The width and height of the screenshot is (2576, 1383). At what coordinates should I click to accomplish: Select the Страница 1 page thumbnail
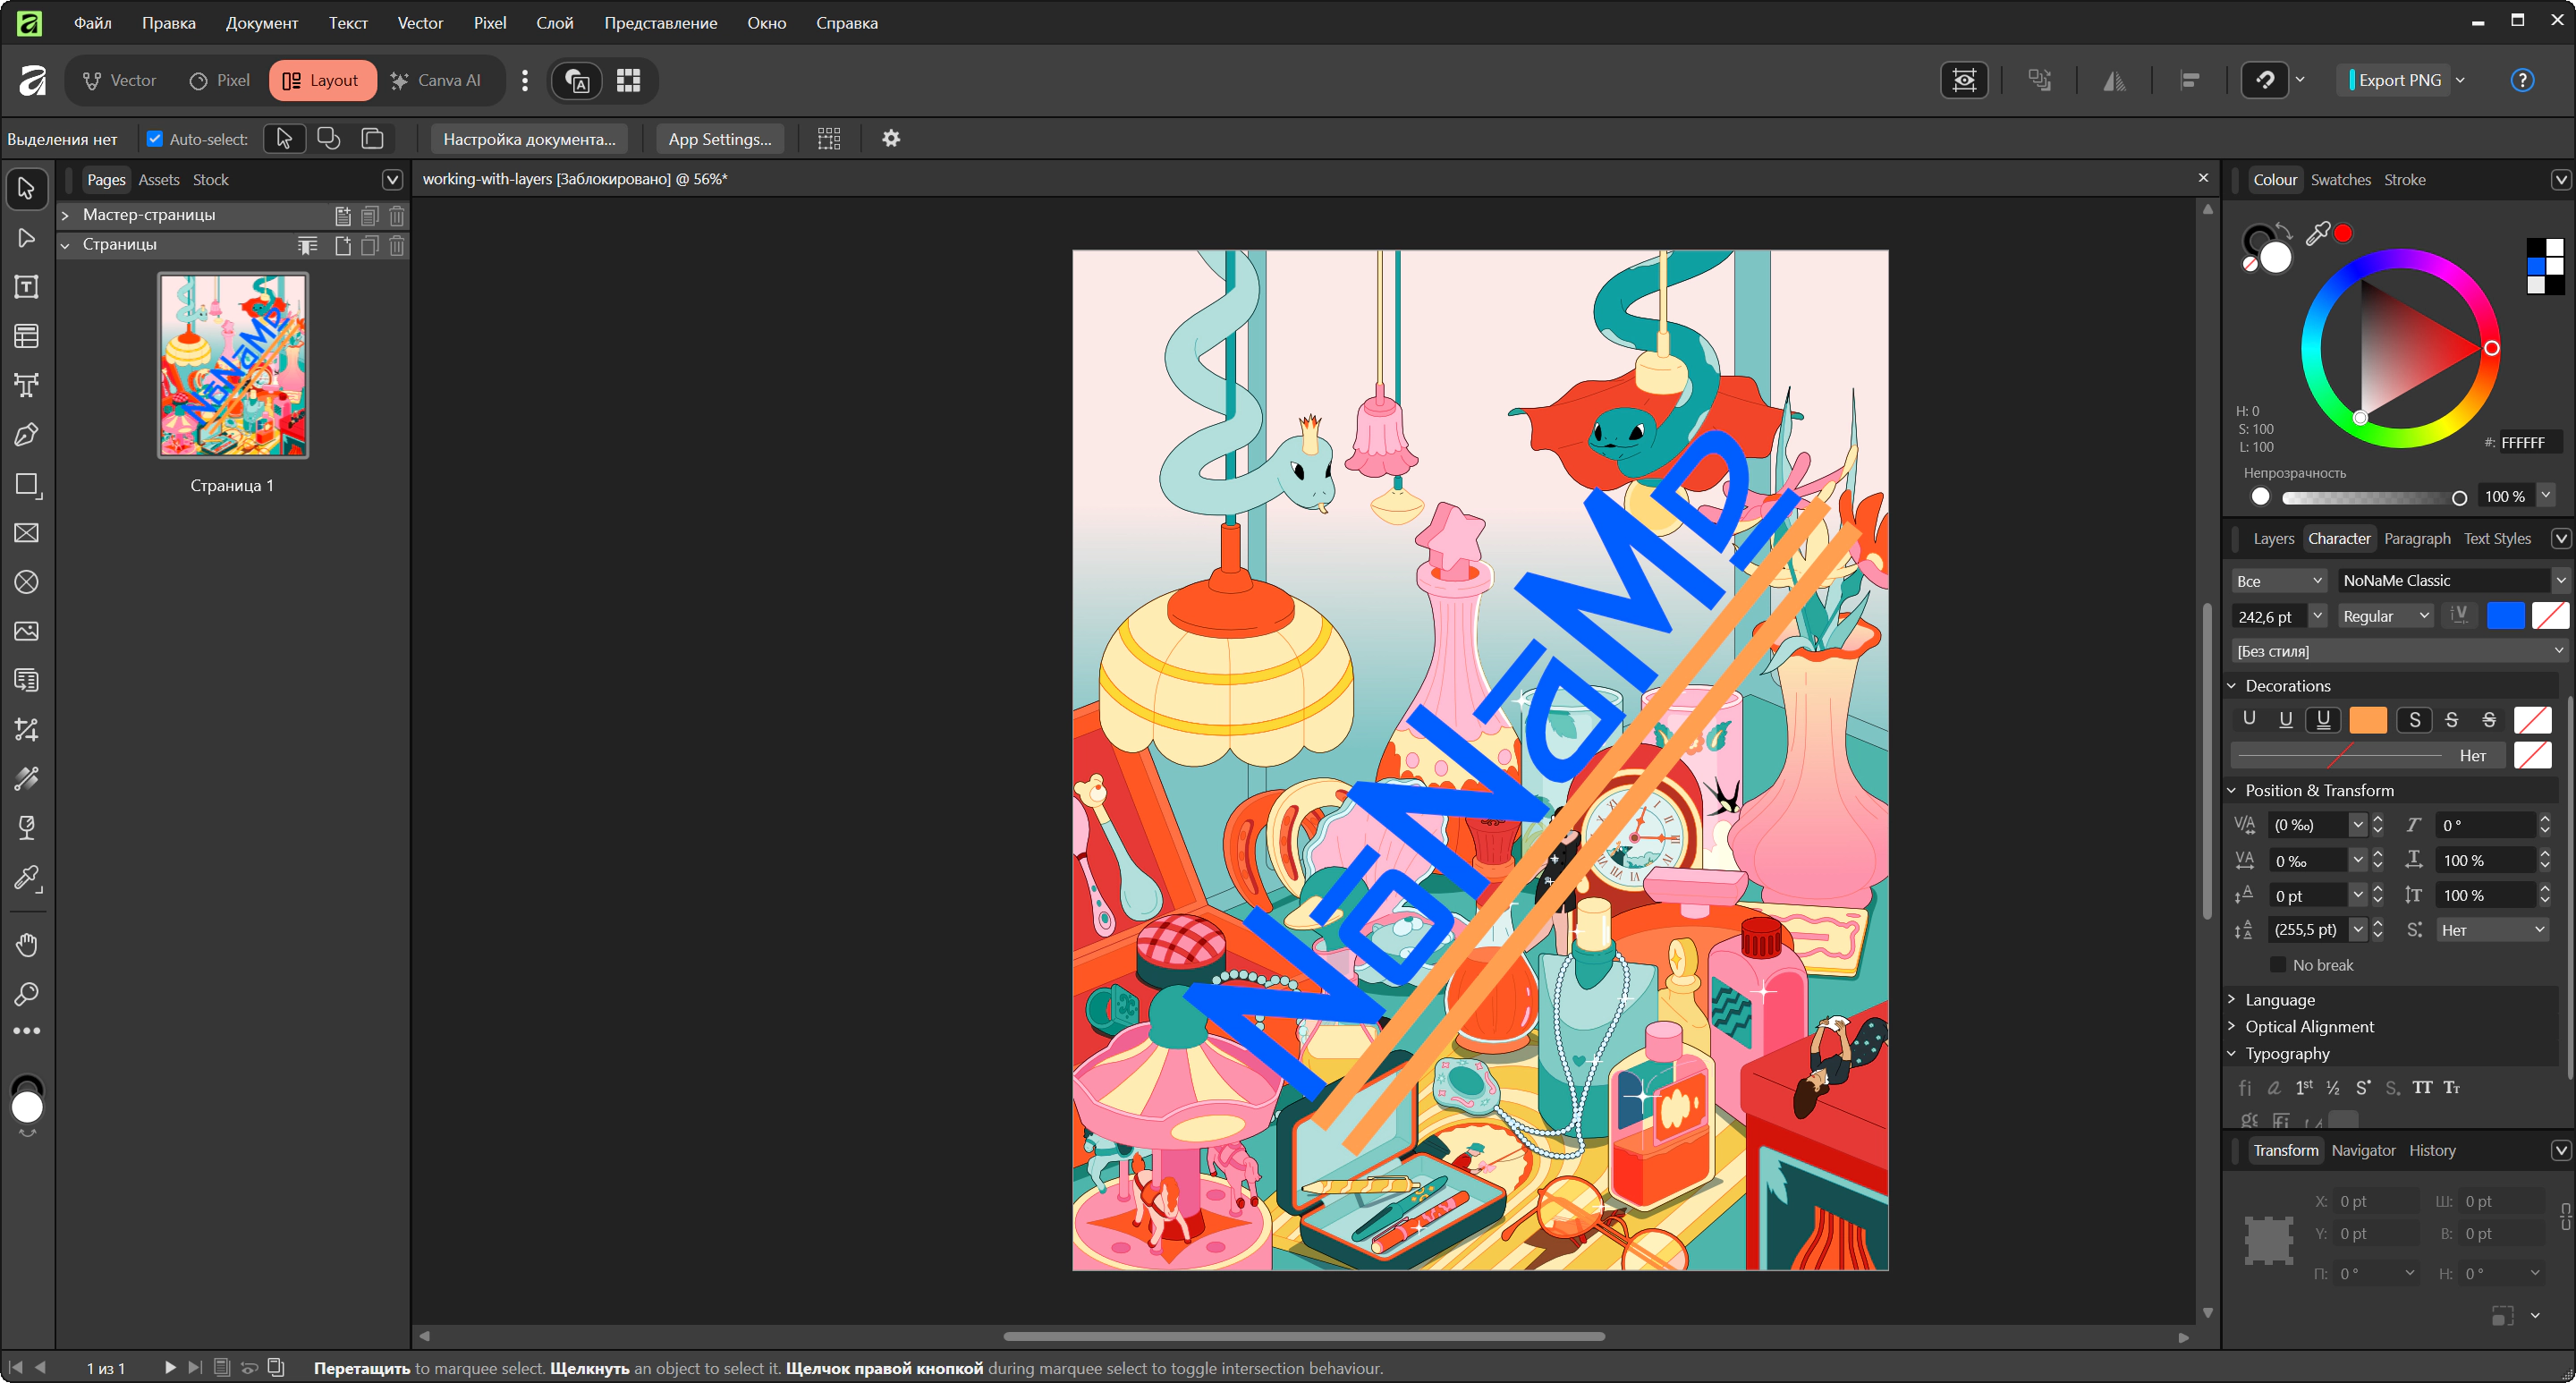pos(233,366)
